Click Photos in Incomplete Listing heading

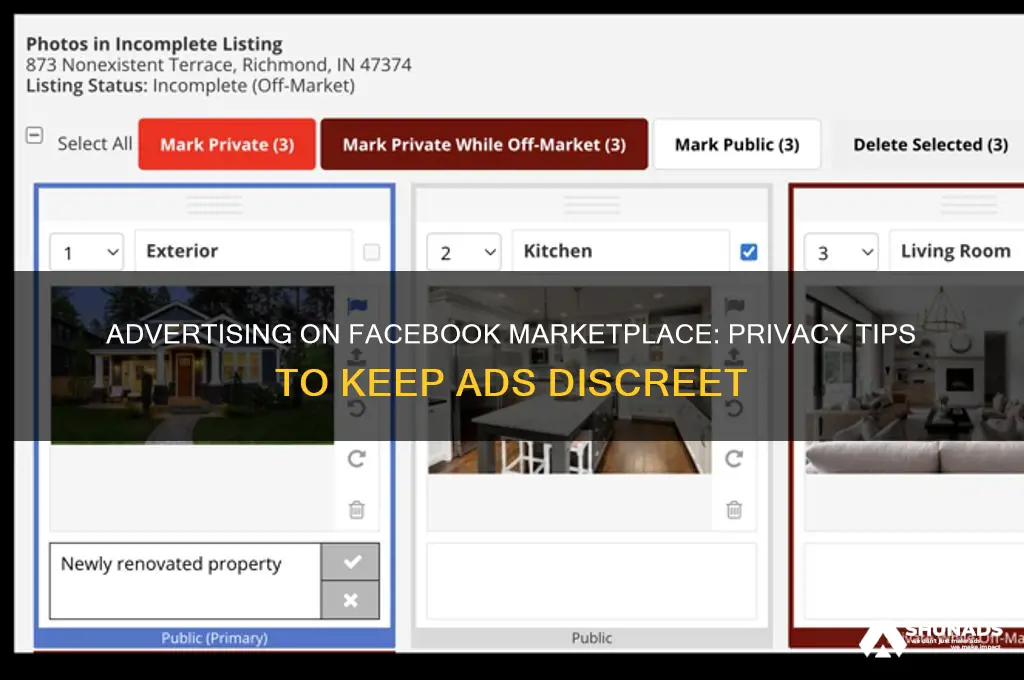click(154, 44)
